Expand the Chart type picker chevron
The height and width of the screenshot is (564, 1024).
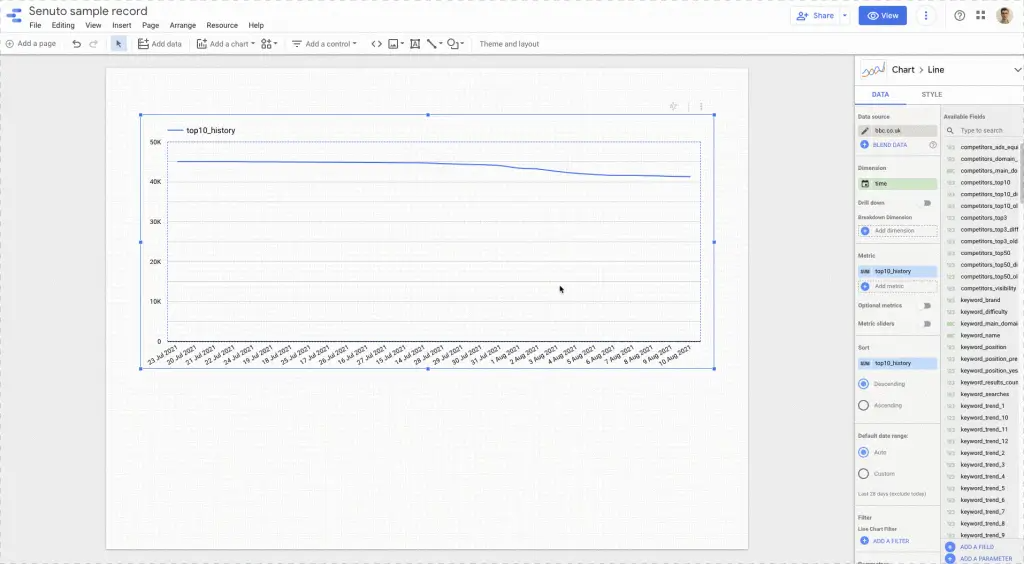tap(1017, 70)
